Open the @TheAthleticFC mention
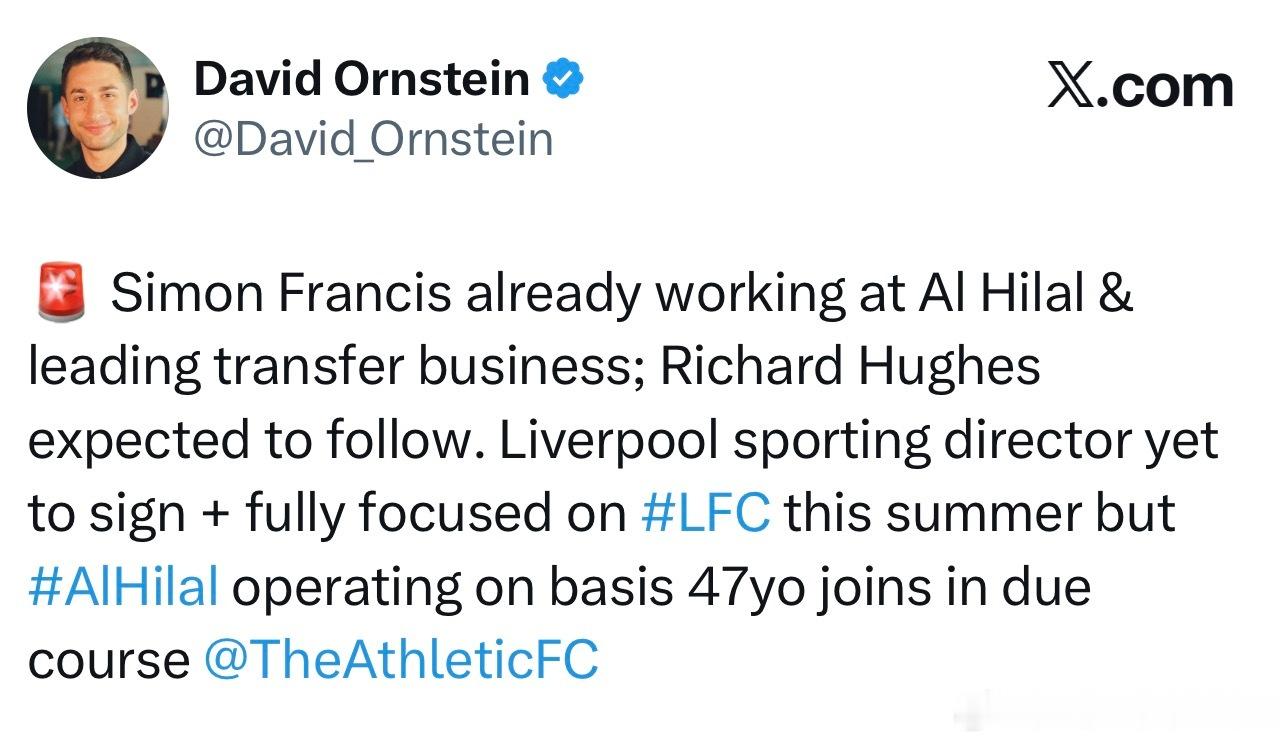Viewport: 1284px width, 743px height. (401, 660)
